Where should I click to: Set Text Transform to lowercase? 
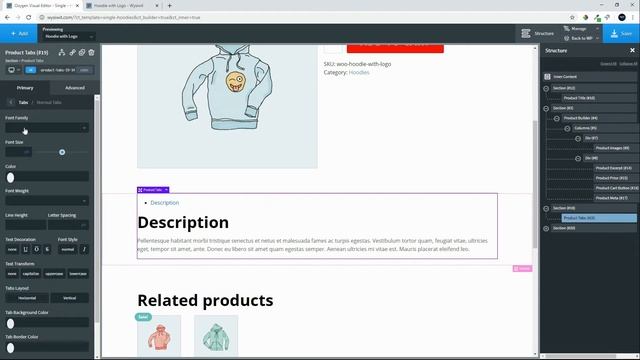[x=78, y=273]
